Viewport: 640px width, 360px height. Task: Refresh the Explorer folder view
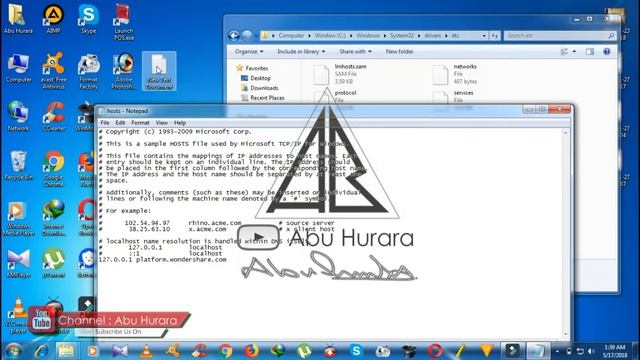[x=494, y=36]
